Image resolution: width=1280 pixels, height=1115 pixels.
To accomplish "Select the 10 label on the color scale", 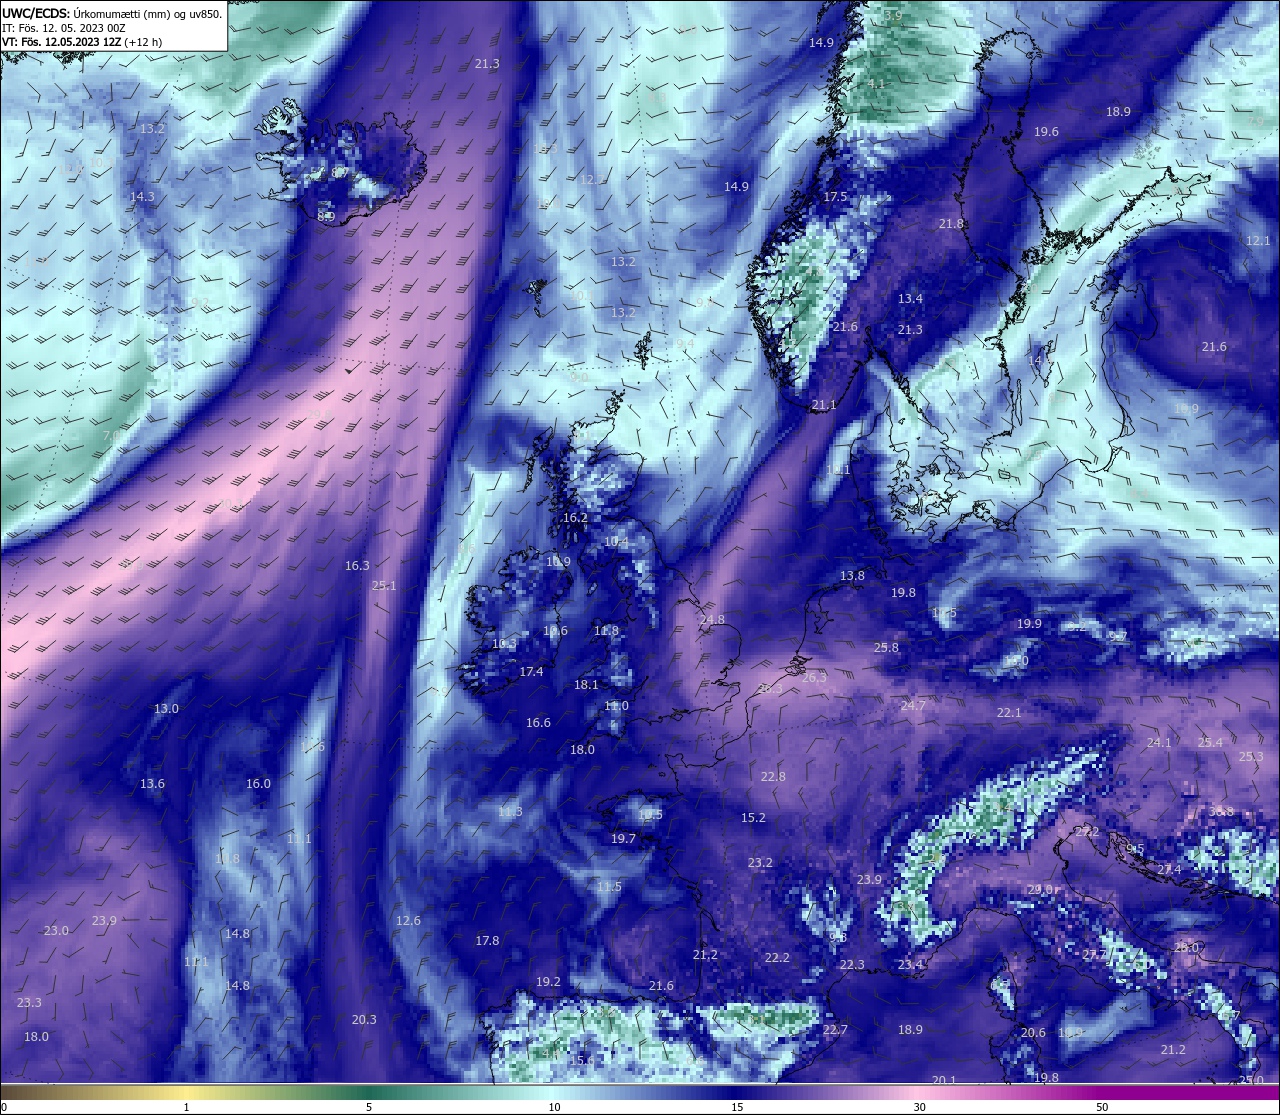I will 553,1107.
